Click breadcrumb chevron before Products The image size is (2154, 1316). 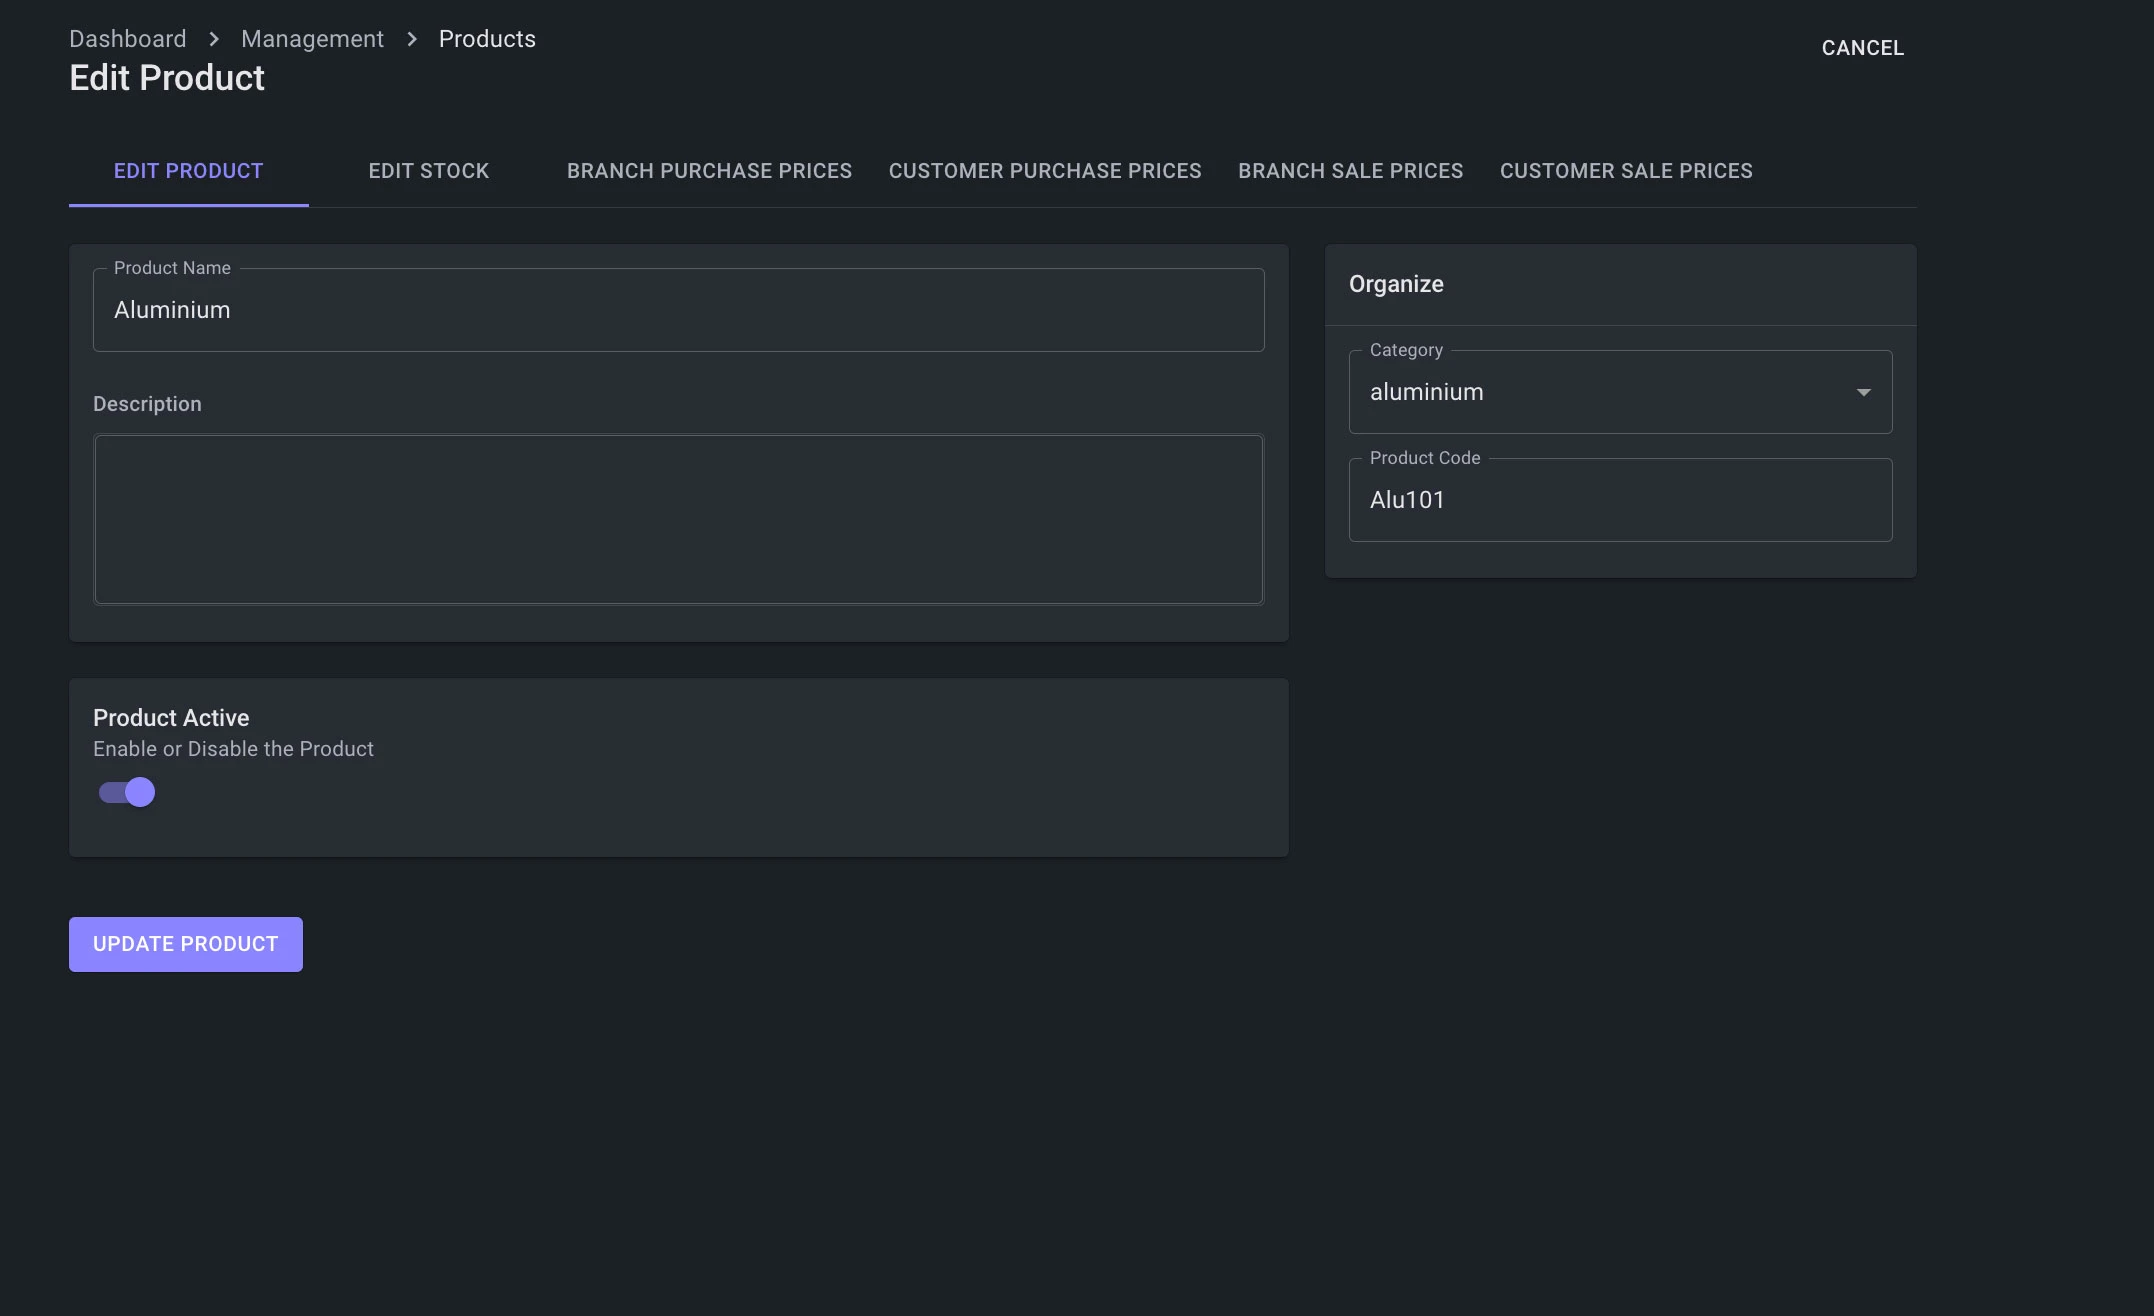click(412, 39)
